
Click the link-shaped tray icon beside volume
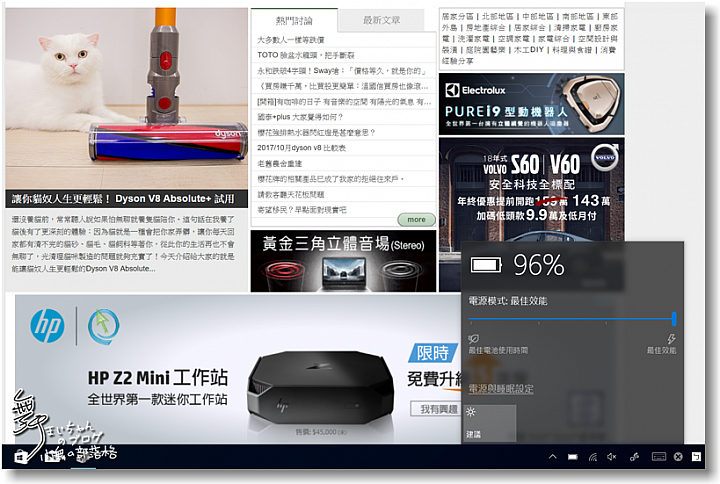coord(634,456)
